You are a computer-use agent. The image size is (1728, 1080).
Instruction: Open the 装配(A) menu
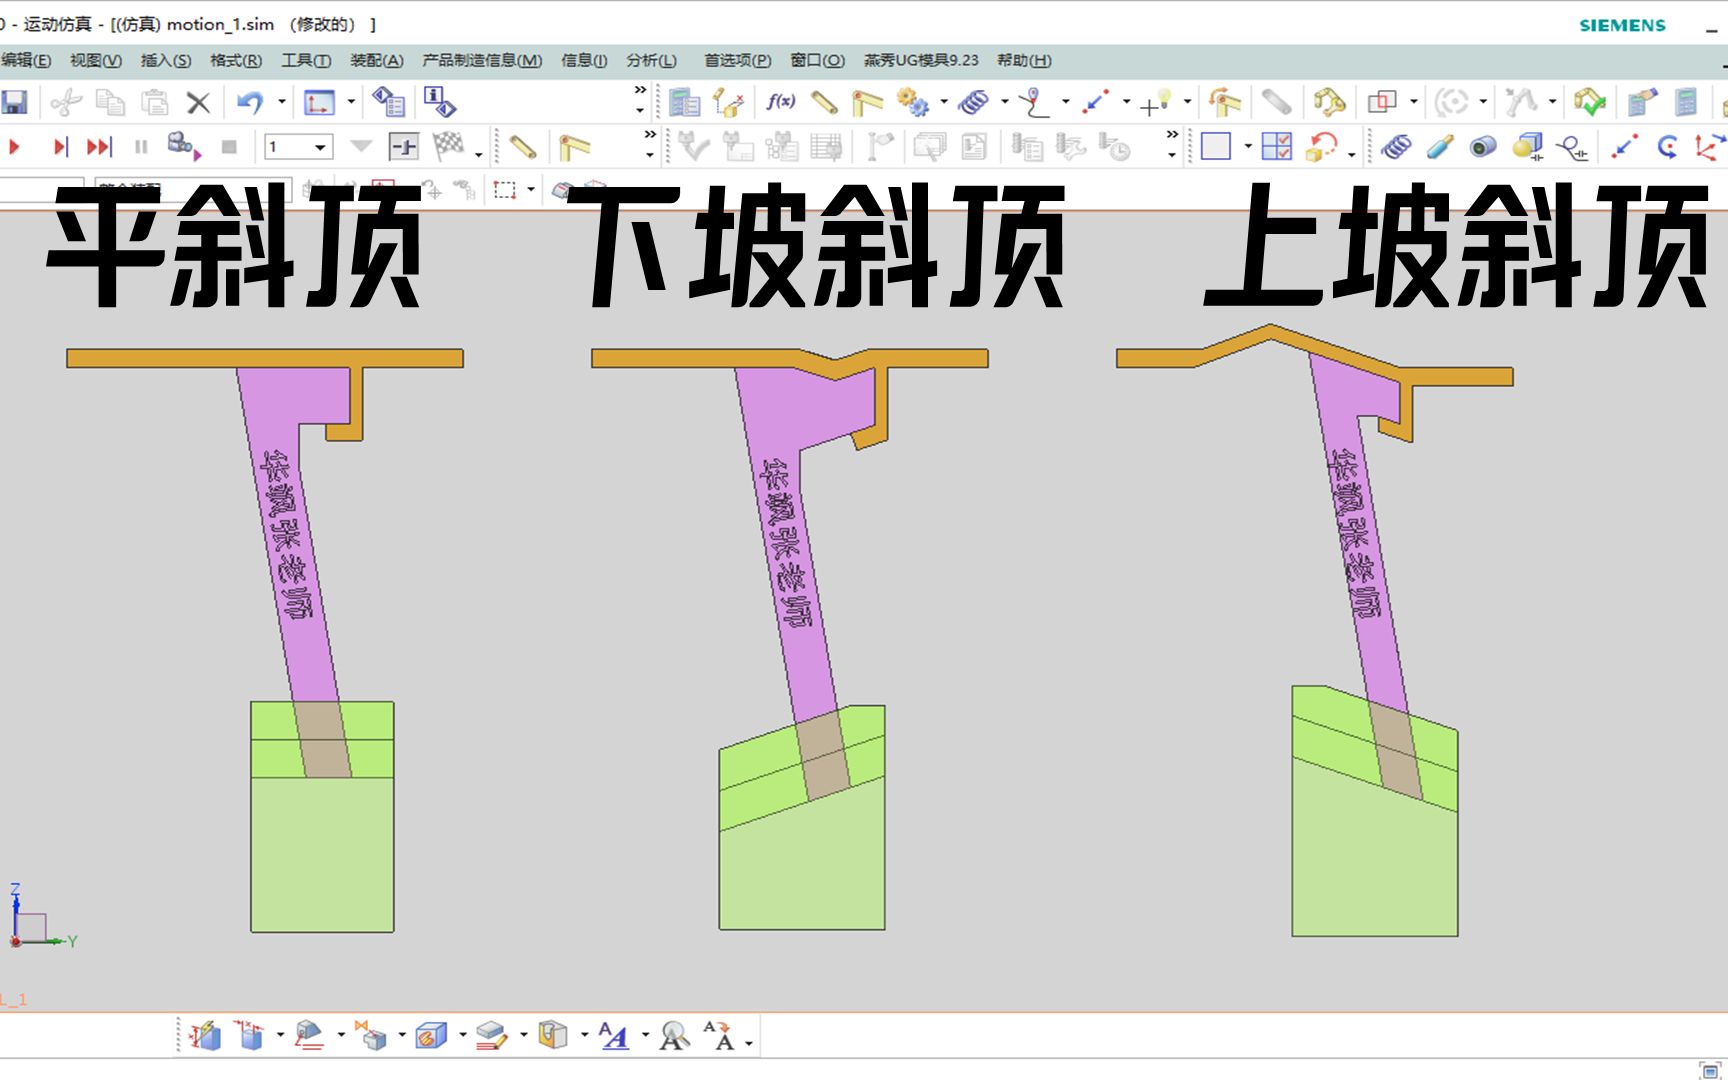click(x=377, y=60)
